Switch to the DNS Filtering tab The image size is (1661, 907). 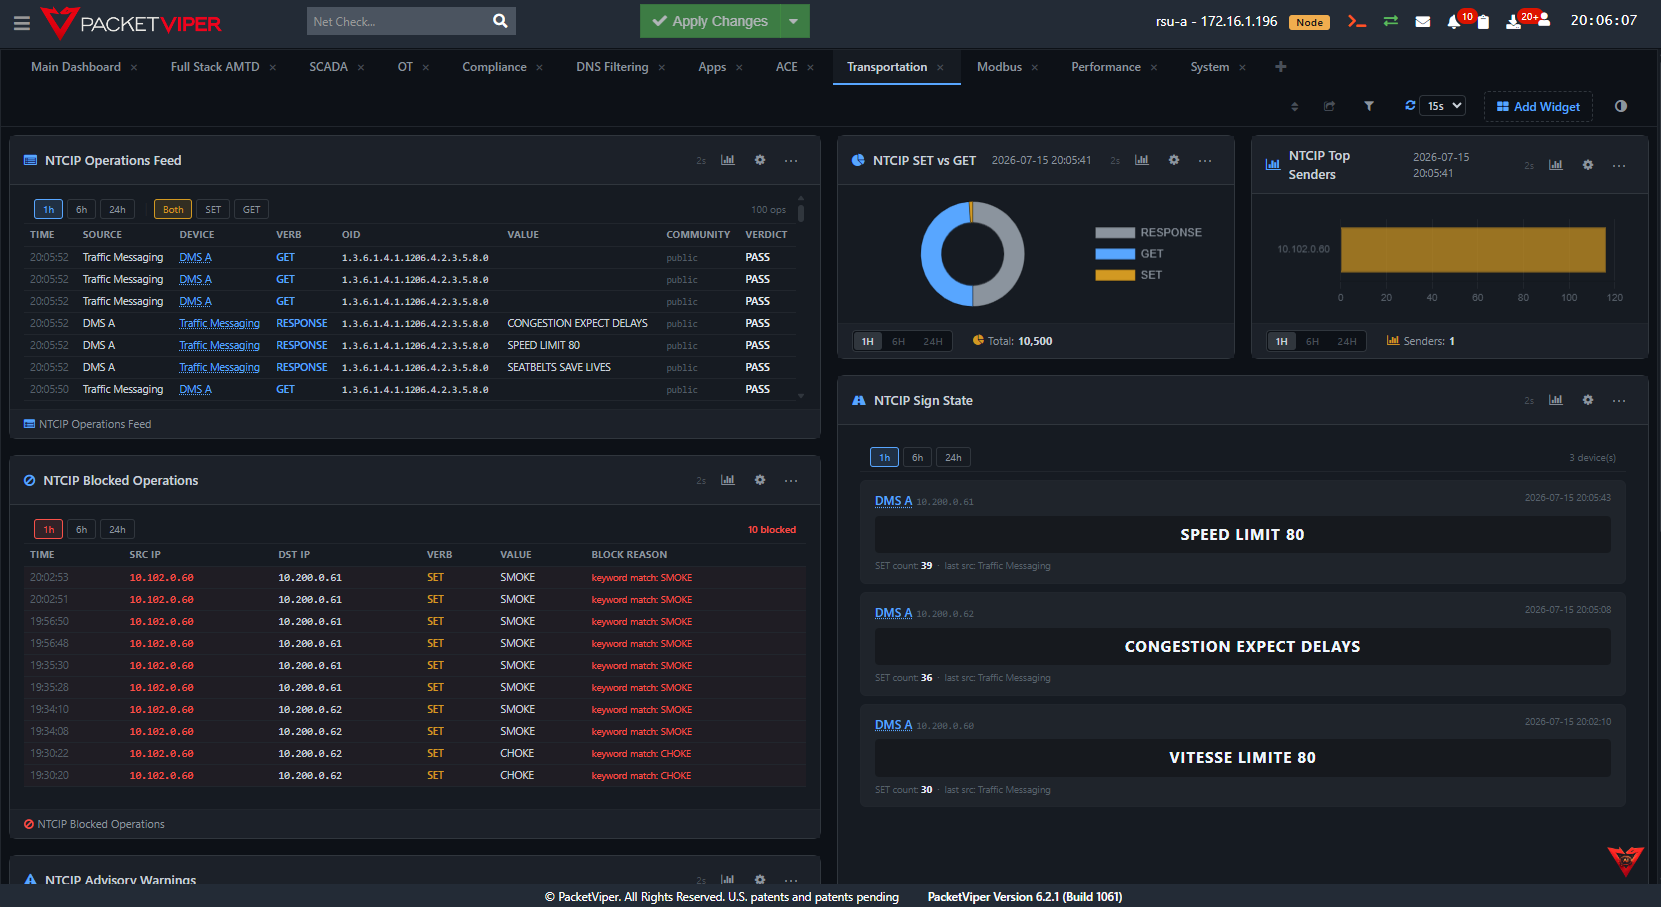pyautogui.click(x=612, y=67)
